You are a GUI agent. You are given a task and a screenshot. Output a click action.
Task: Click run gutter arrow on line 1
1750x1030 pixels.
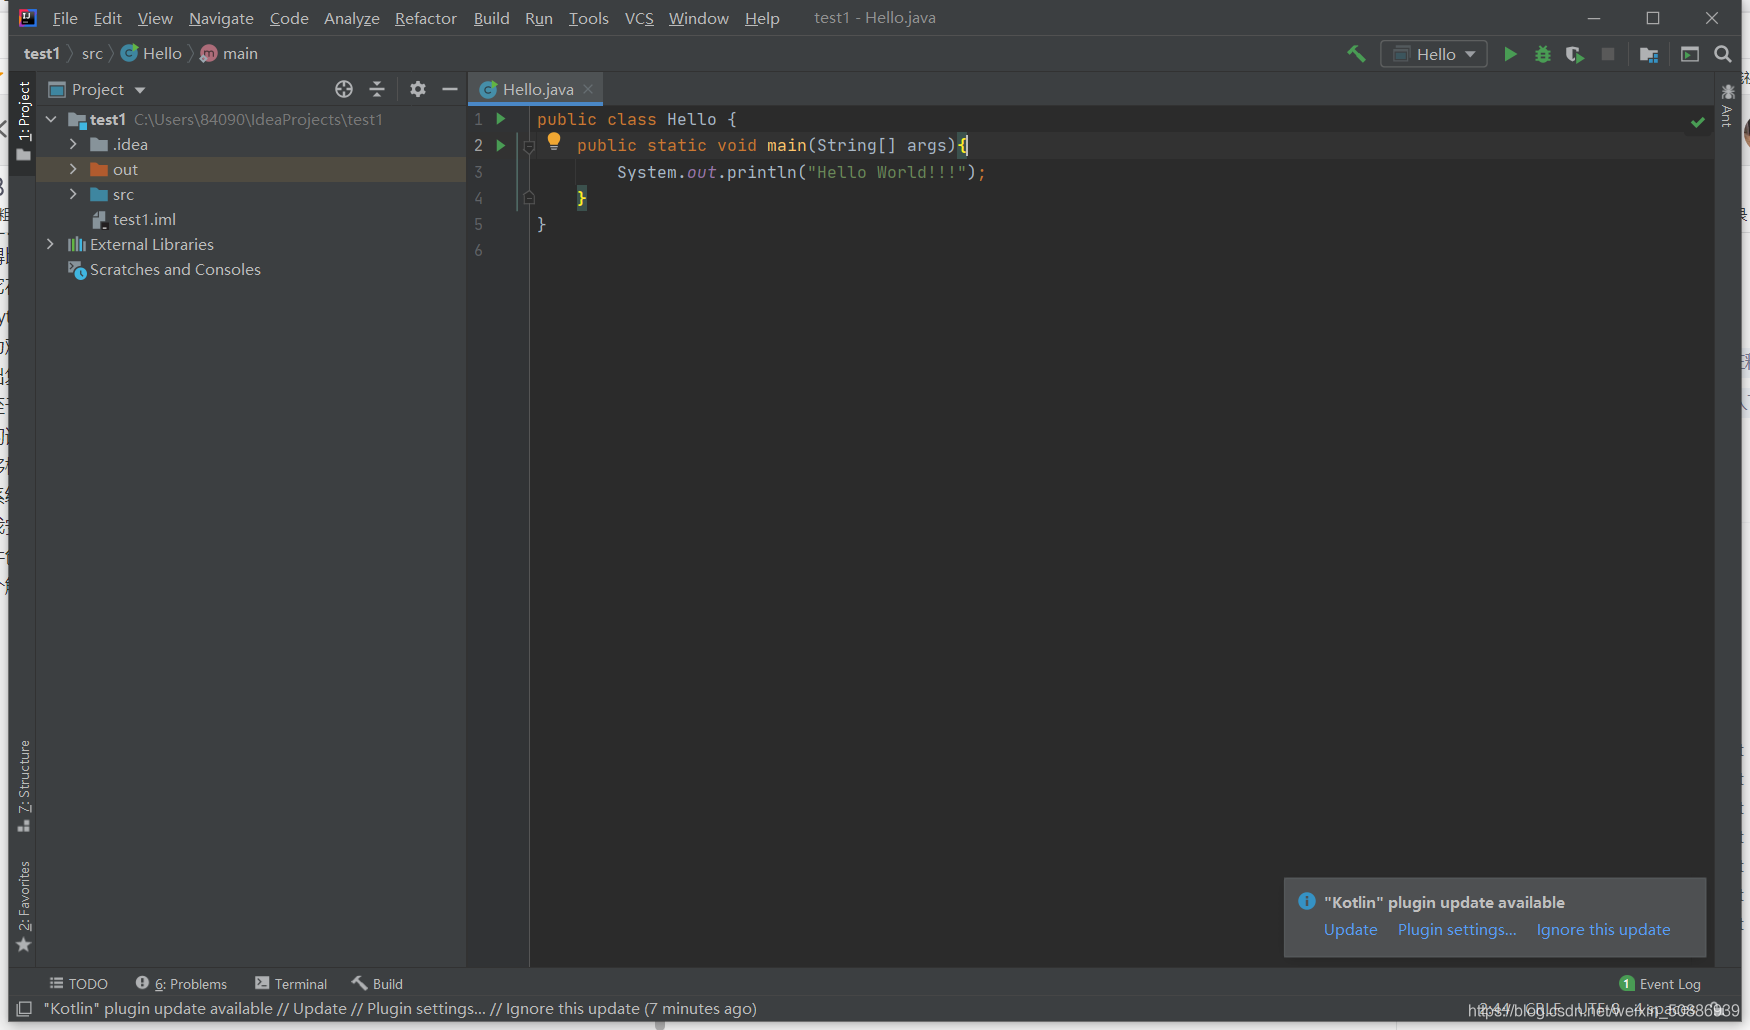501,119
